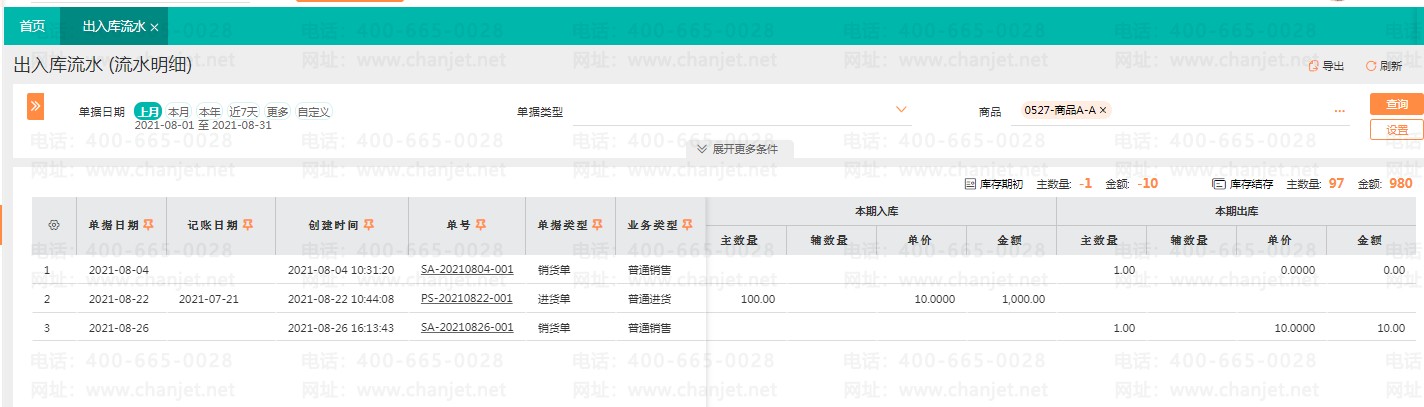Image resolution: width=1424 pixels, height=407 pixels.
Task: Click date cell 2021-08-04 in row 1
Action: click(x=118, y=270)
